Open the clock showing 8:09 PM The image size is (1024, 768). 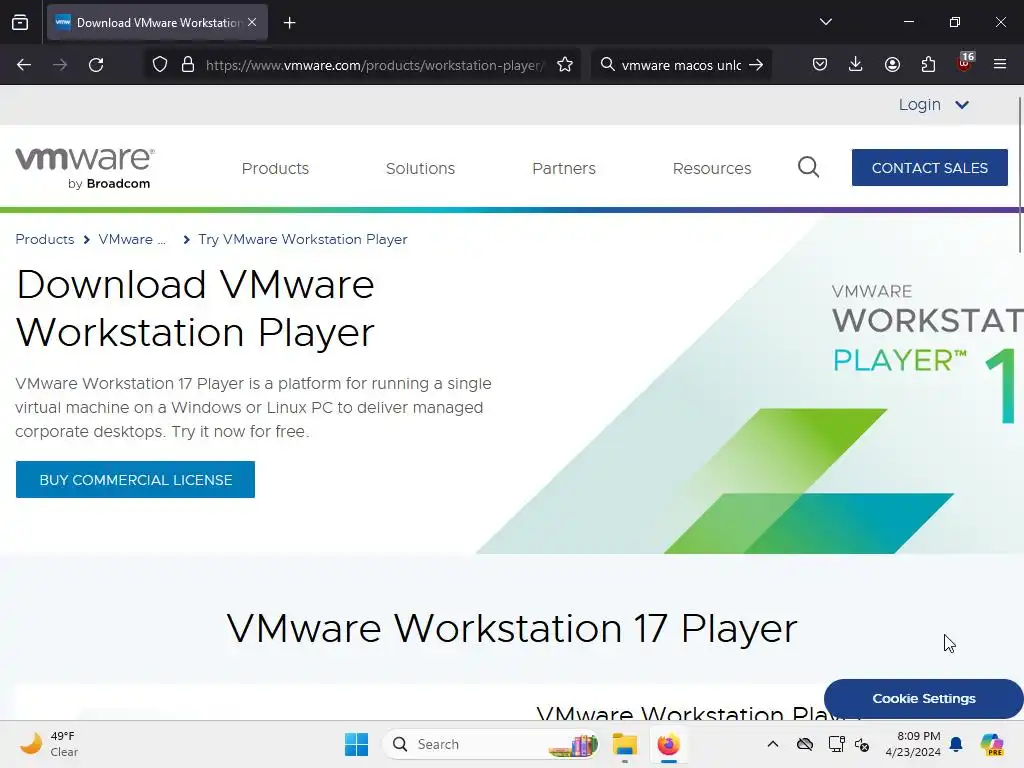click(912, 744)
